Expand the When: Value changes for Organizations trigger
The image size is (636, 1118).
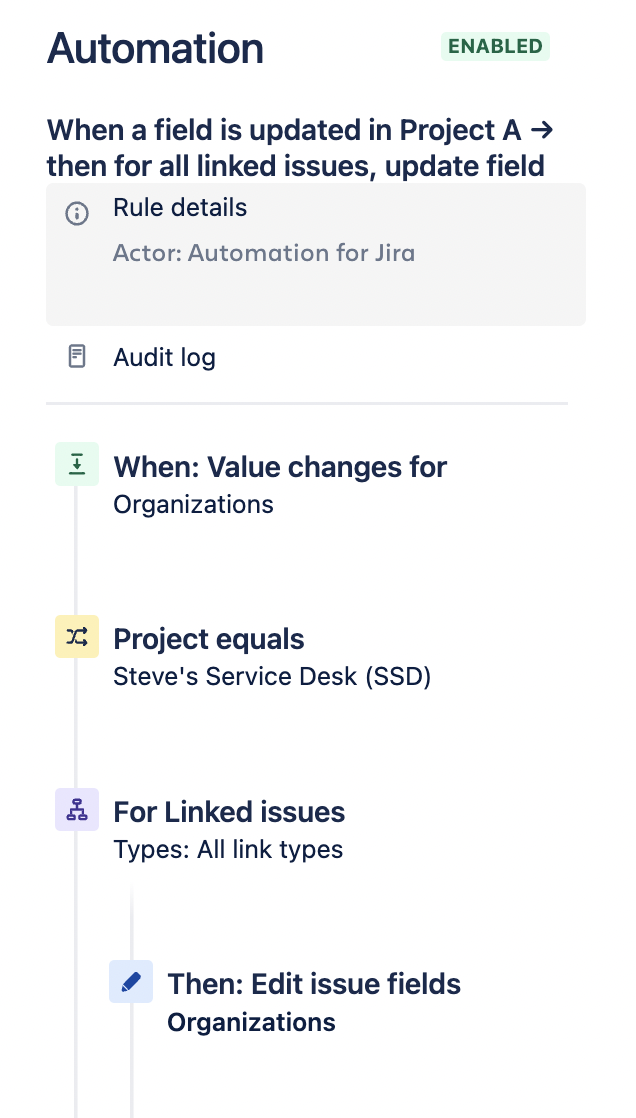280,467
